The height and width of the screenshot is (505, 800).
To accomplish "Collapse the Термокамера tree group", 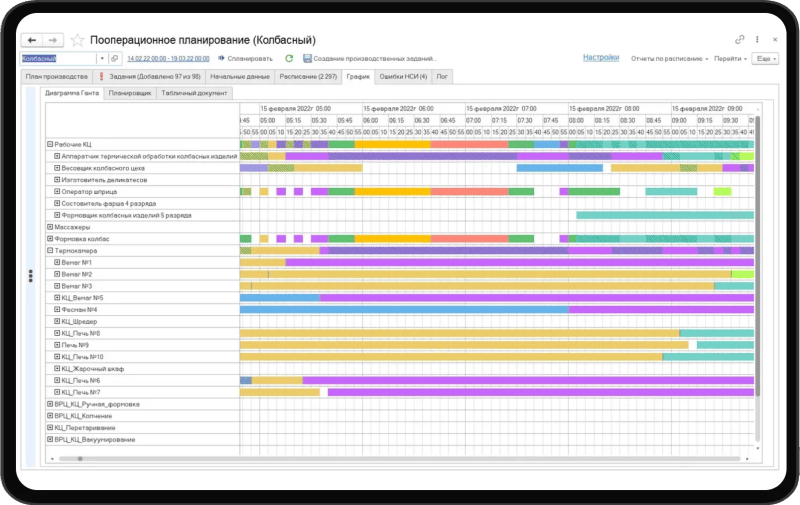I will 50,250.
